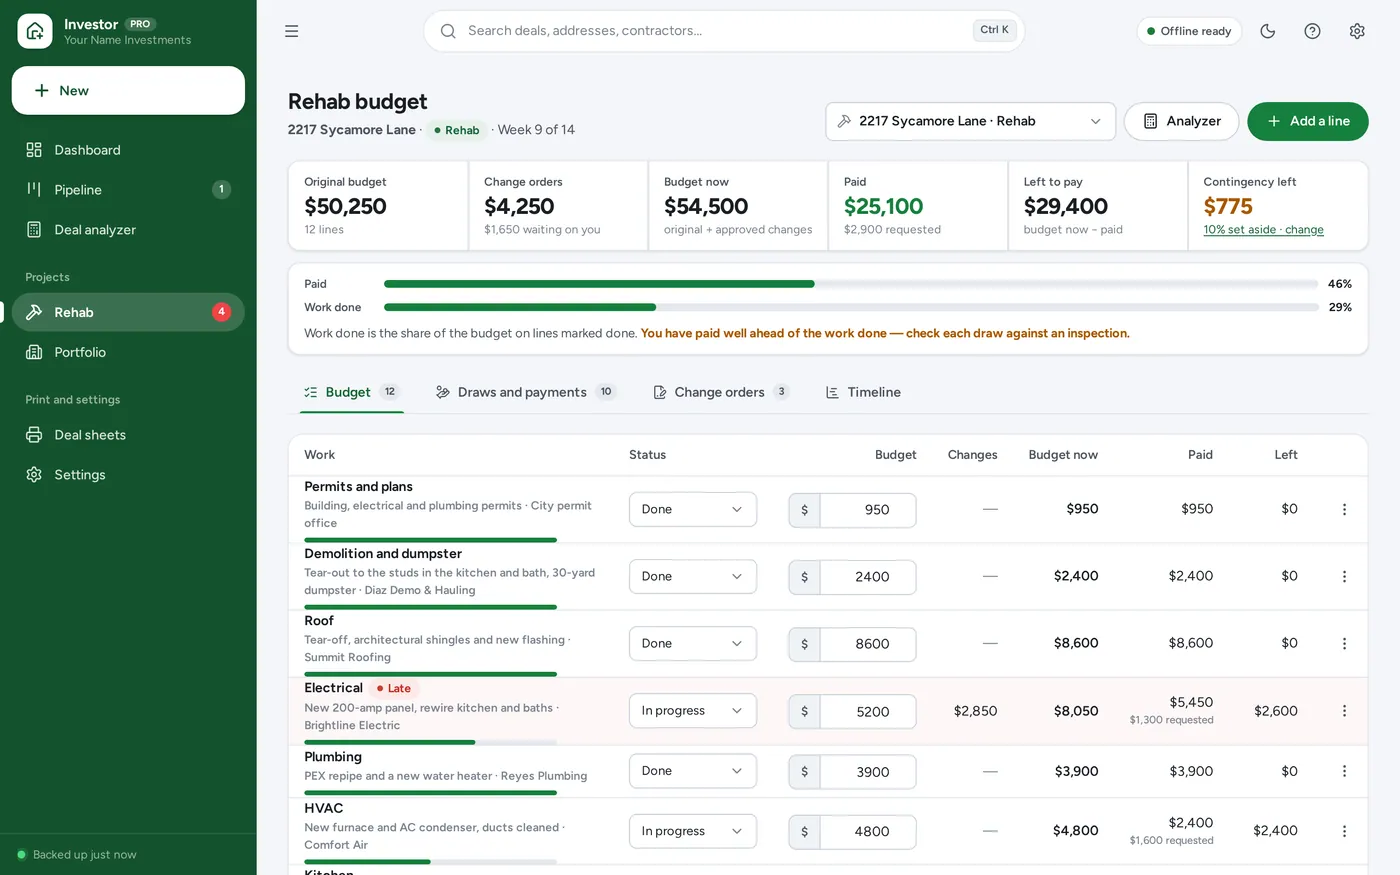The image size is (1400, 875).
Task: Open status dropdown for Electrical
Action: [693, 711]
